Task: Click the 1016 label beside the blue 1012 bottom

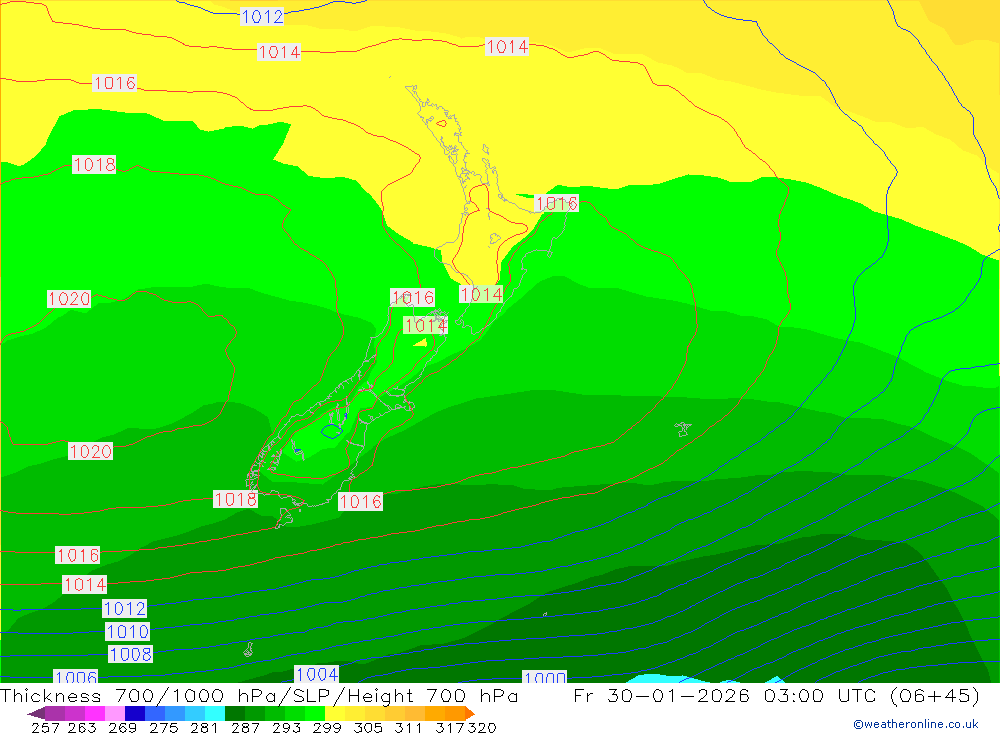Action: [78, 556]
